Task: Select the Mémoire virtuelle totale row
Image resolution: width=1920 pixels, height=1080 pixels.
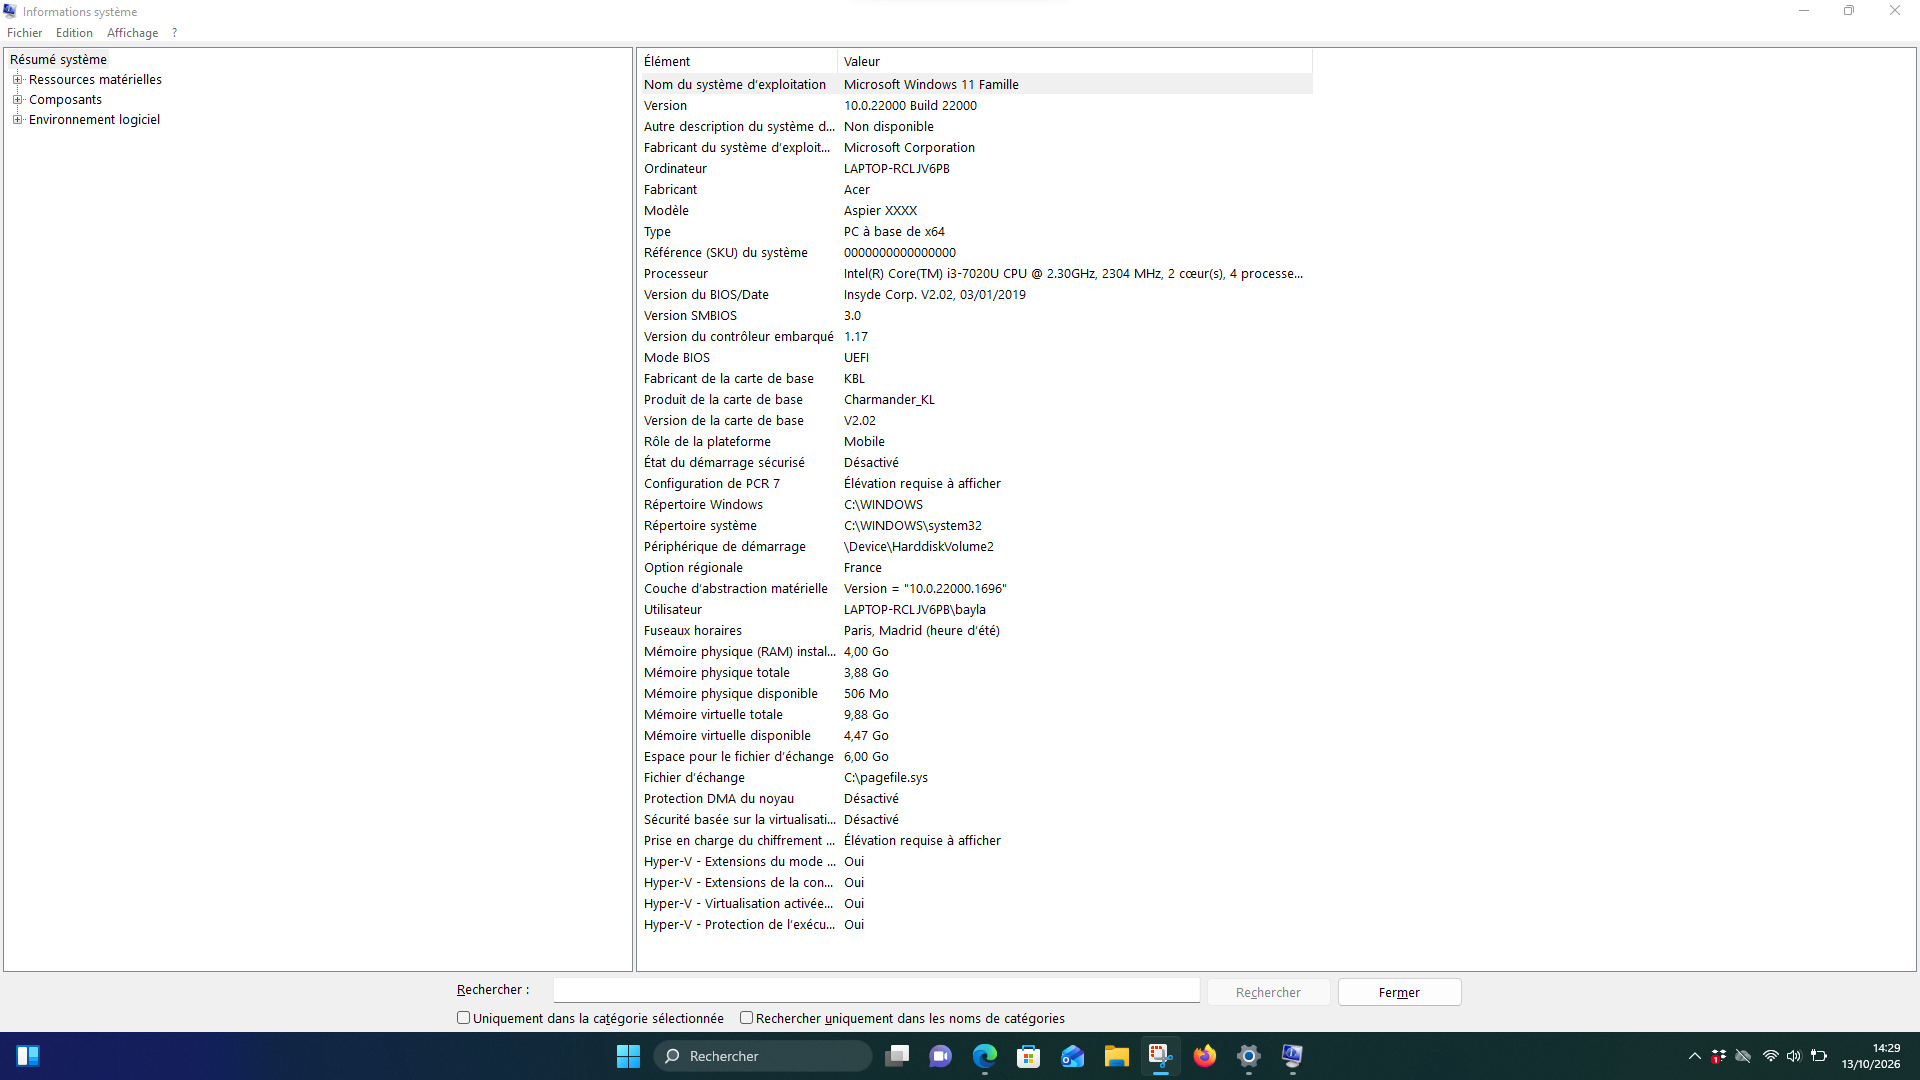Action: (976, 715)
